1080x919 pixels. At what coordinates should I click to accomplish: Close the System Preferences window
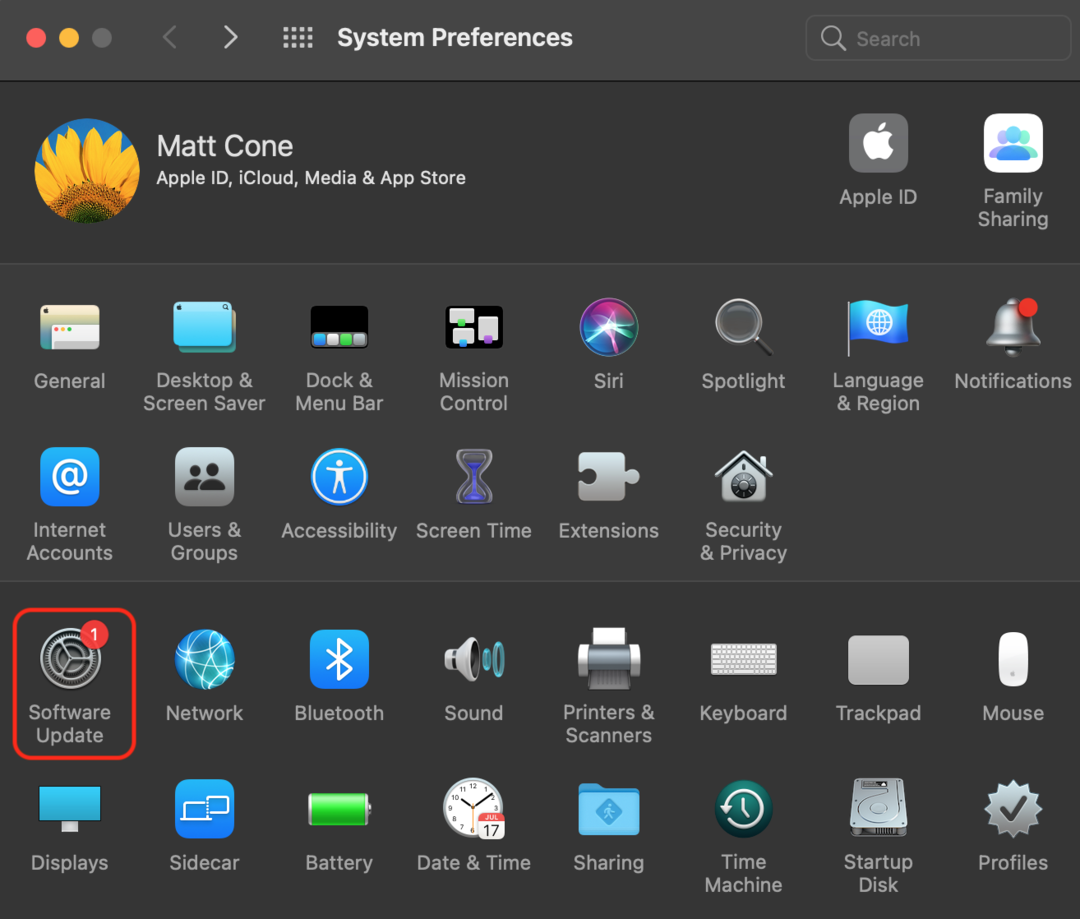[x=36, y=37]
